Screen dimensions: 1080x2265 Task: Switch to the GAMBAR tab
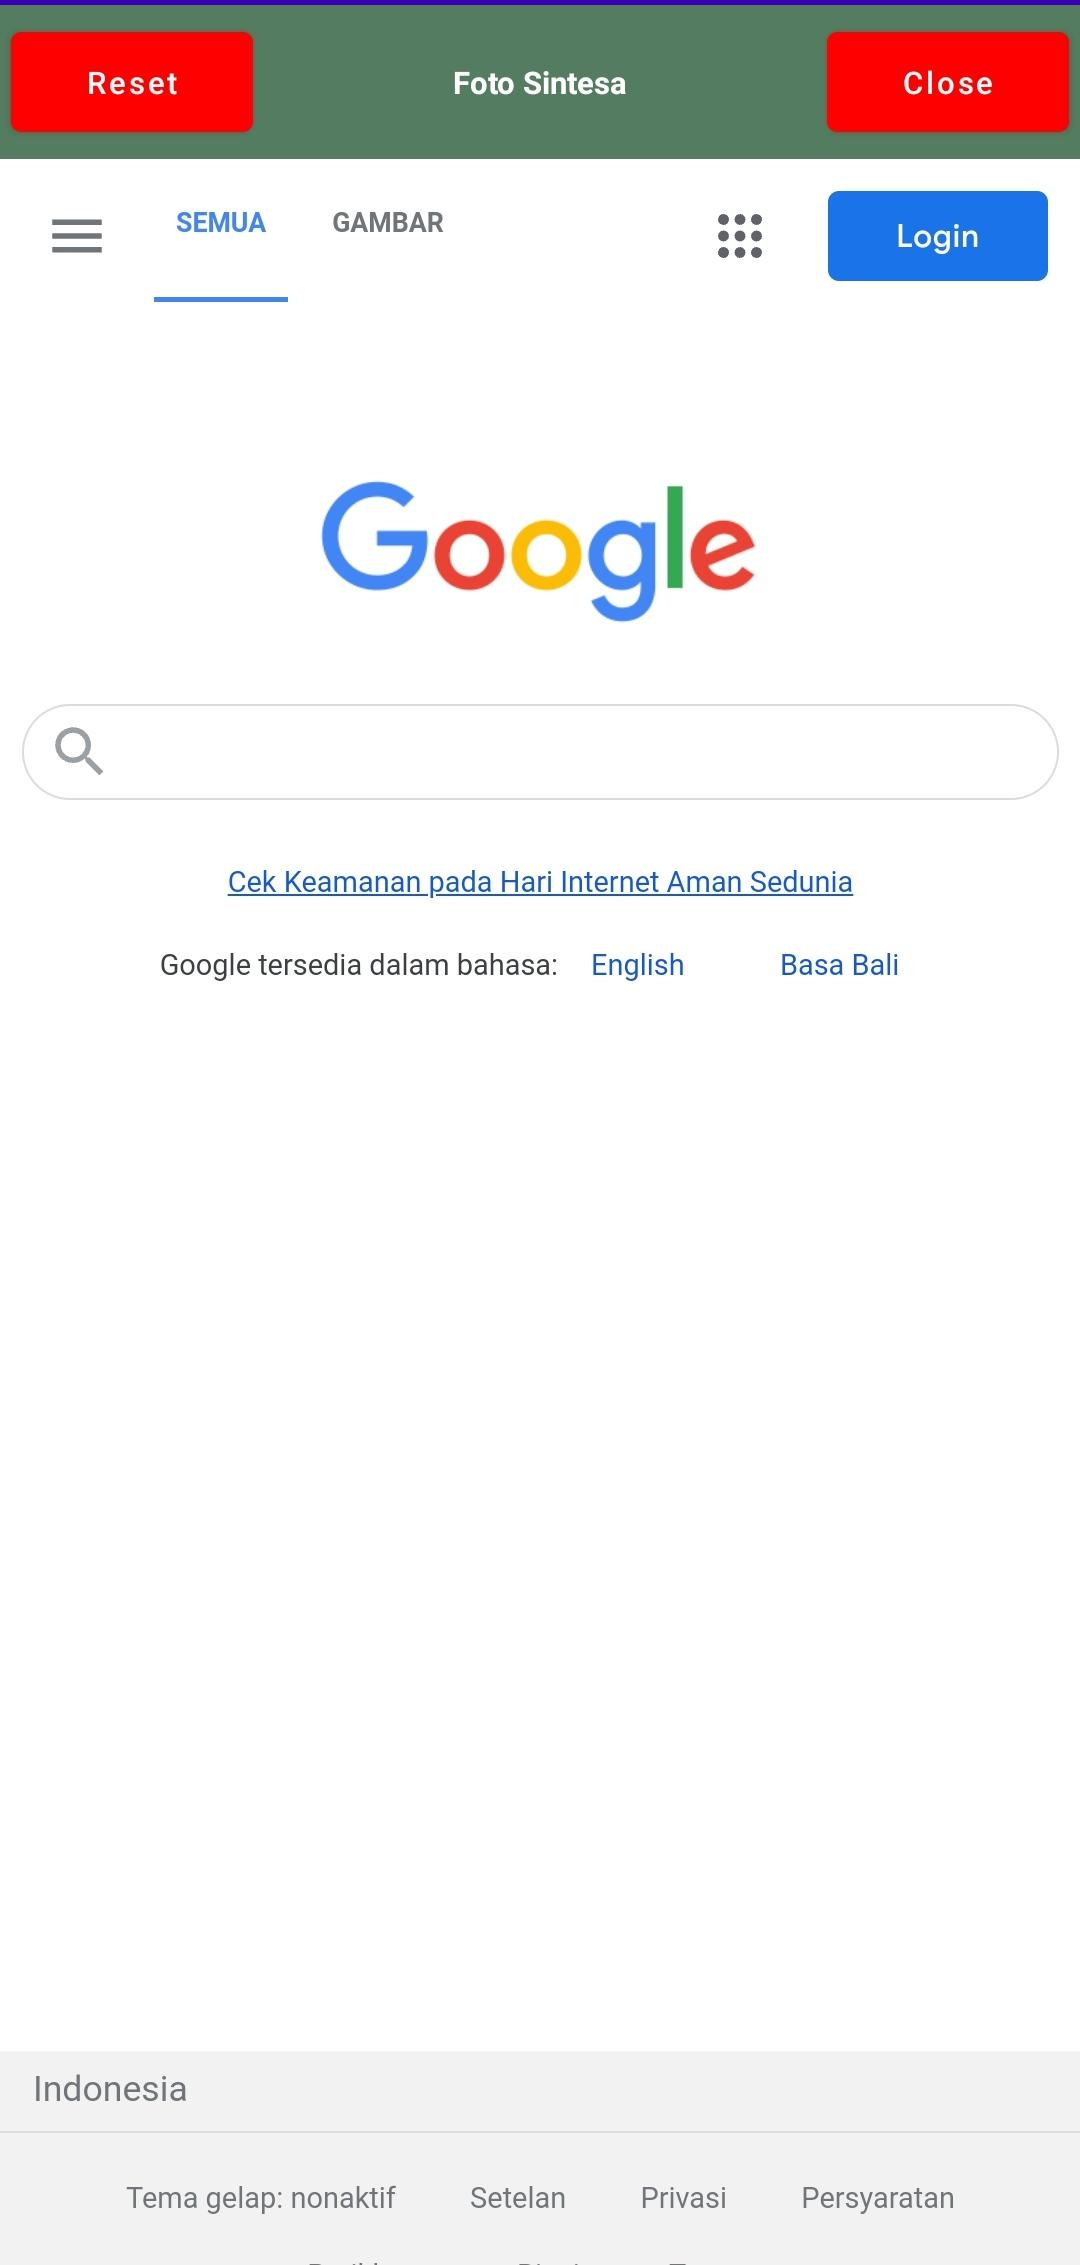tap(388, 223)
